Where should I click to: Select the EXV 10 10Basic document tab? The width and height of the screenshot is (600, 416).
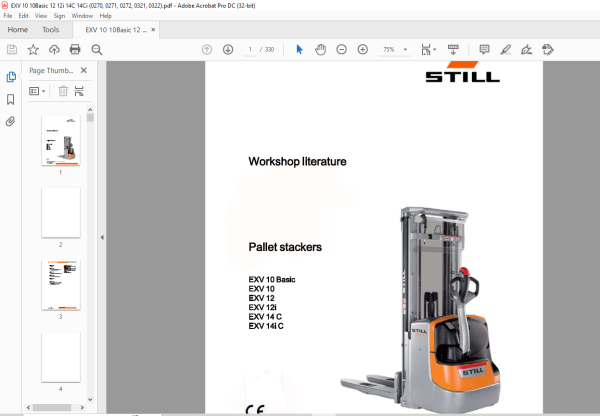[x=116, y=30]
